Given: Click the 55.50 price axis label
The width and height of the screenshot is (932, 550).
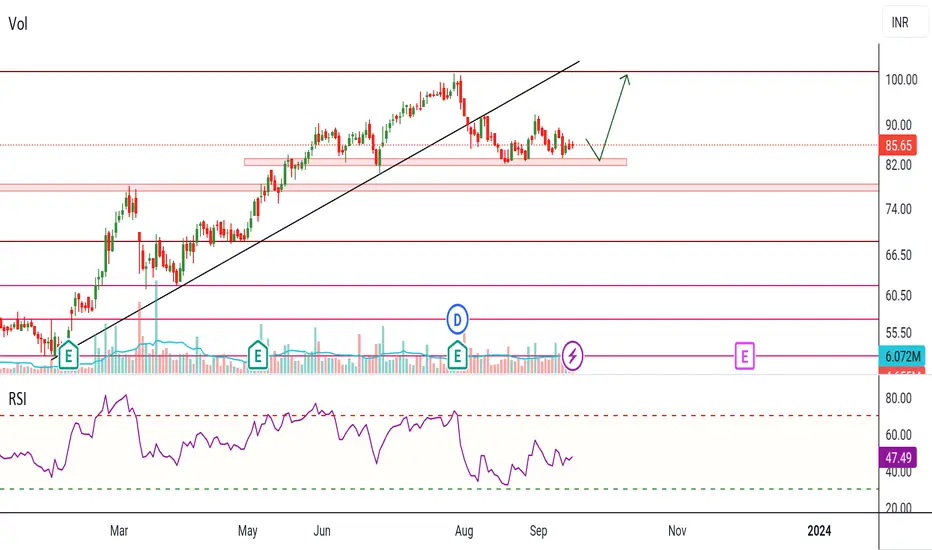Looking at the screenshot, I should point(898,332).
